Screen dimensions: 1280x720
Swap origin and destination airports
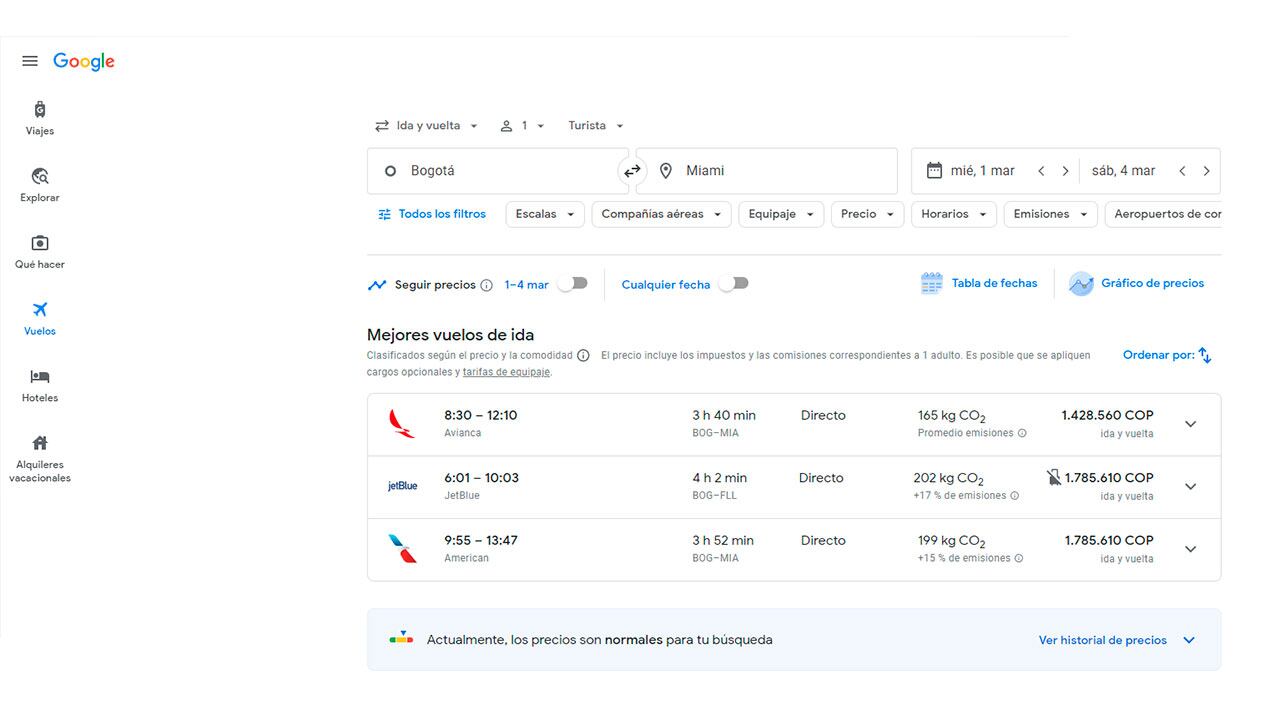pos(632,170)
